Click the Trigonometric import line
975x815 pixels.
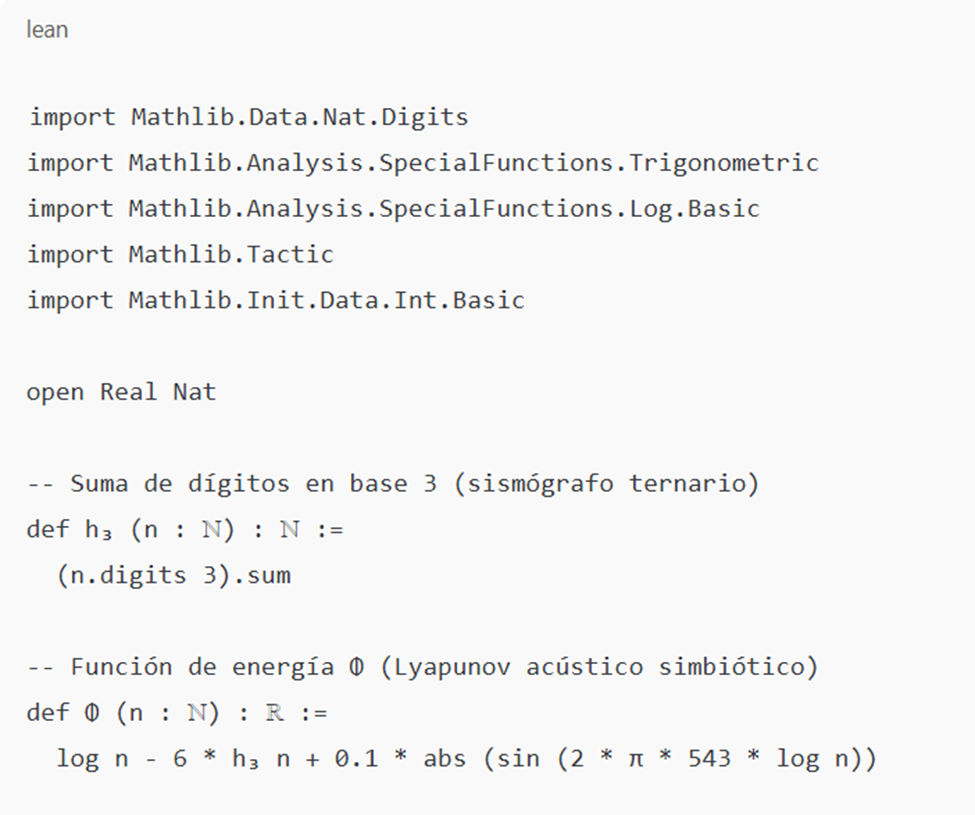click(x=423, y=163)
